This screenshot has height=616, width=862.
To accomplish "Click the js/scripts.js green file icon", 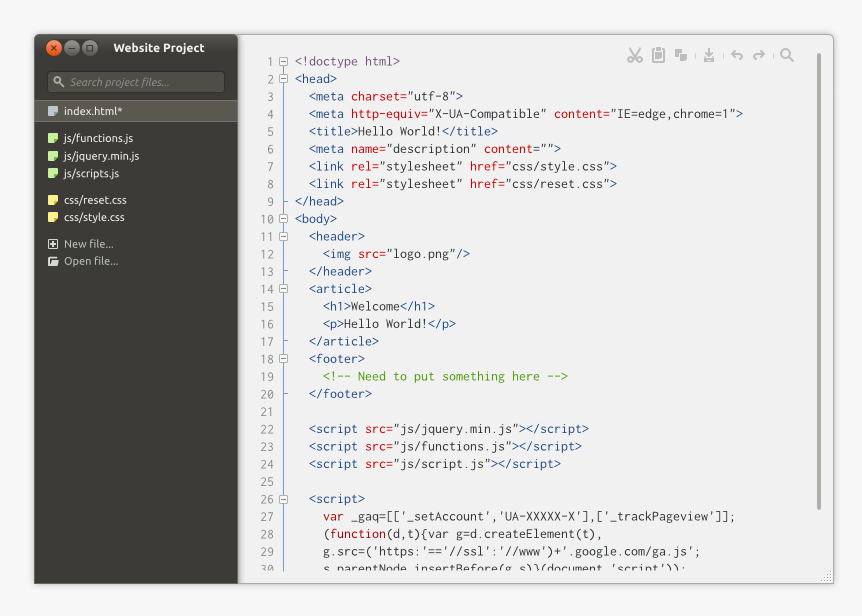I will click(x=53, y=174).
